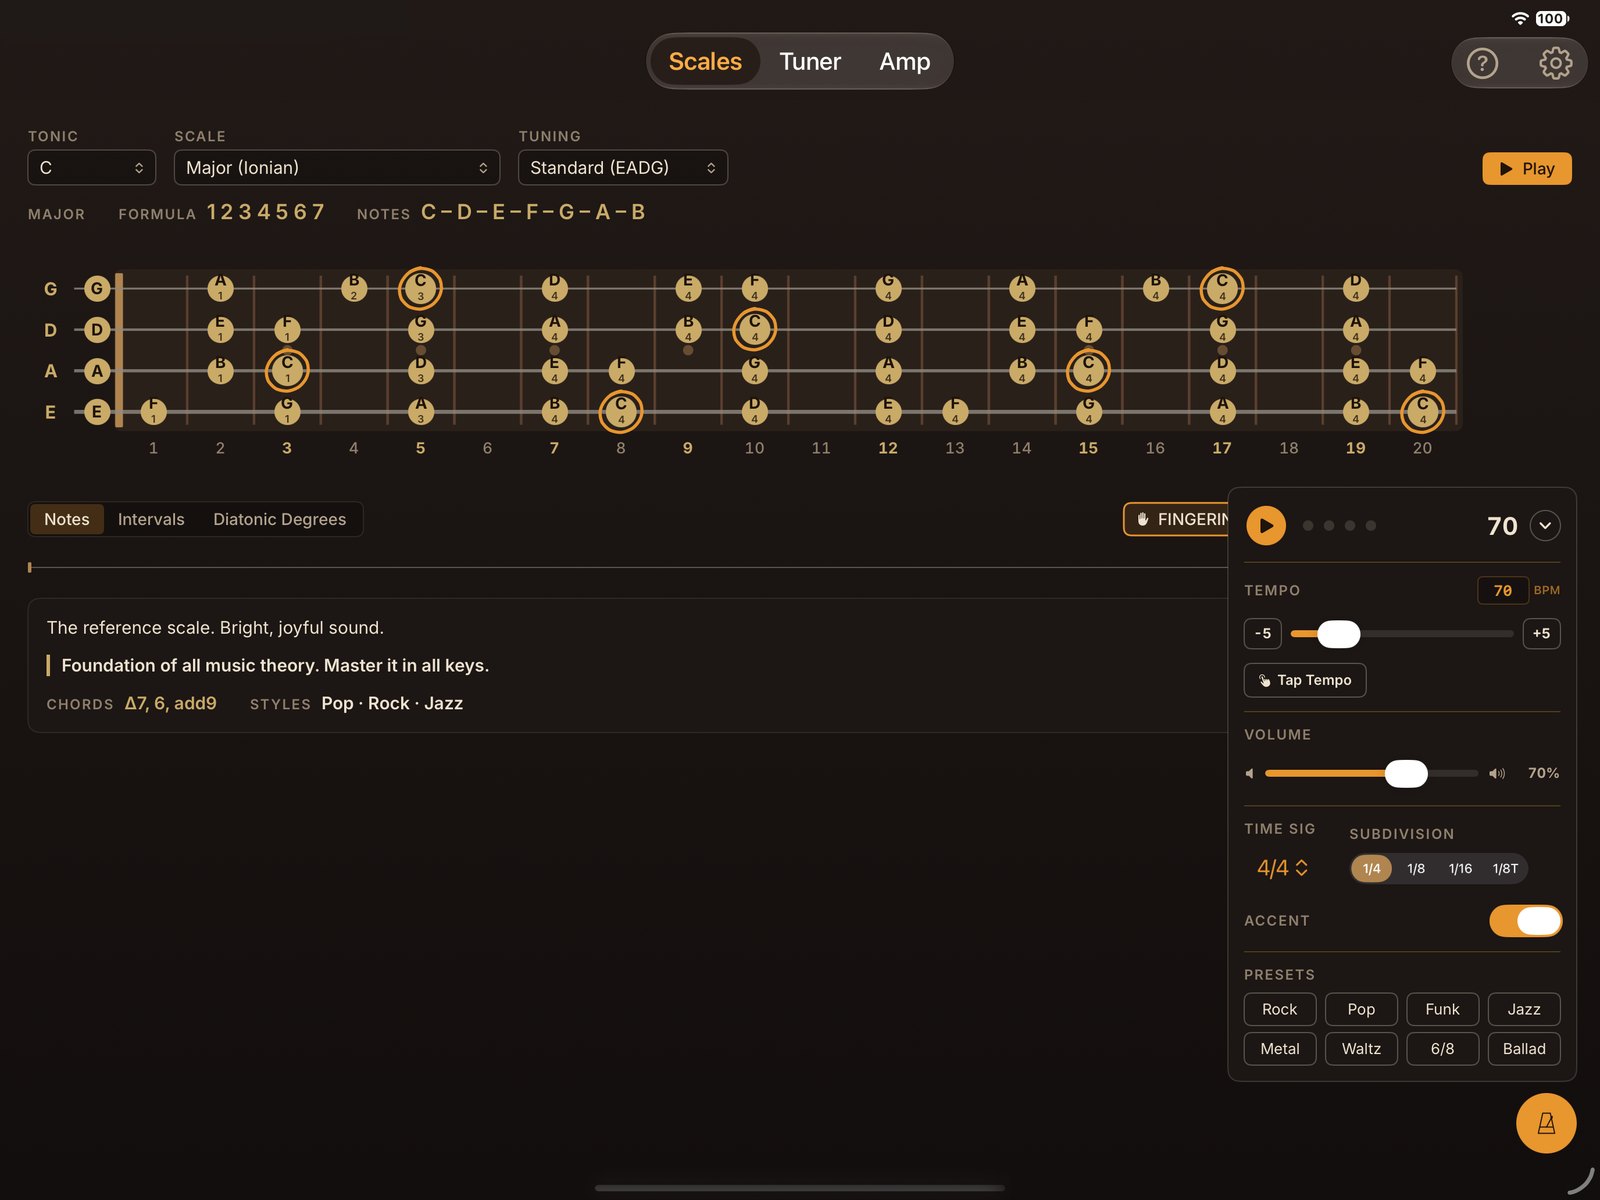Image resolution: width=1600 pixels, height=1200 pixels.
Task: Open the Tonic C dropdown
Action: (x=92, y=168)
